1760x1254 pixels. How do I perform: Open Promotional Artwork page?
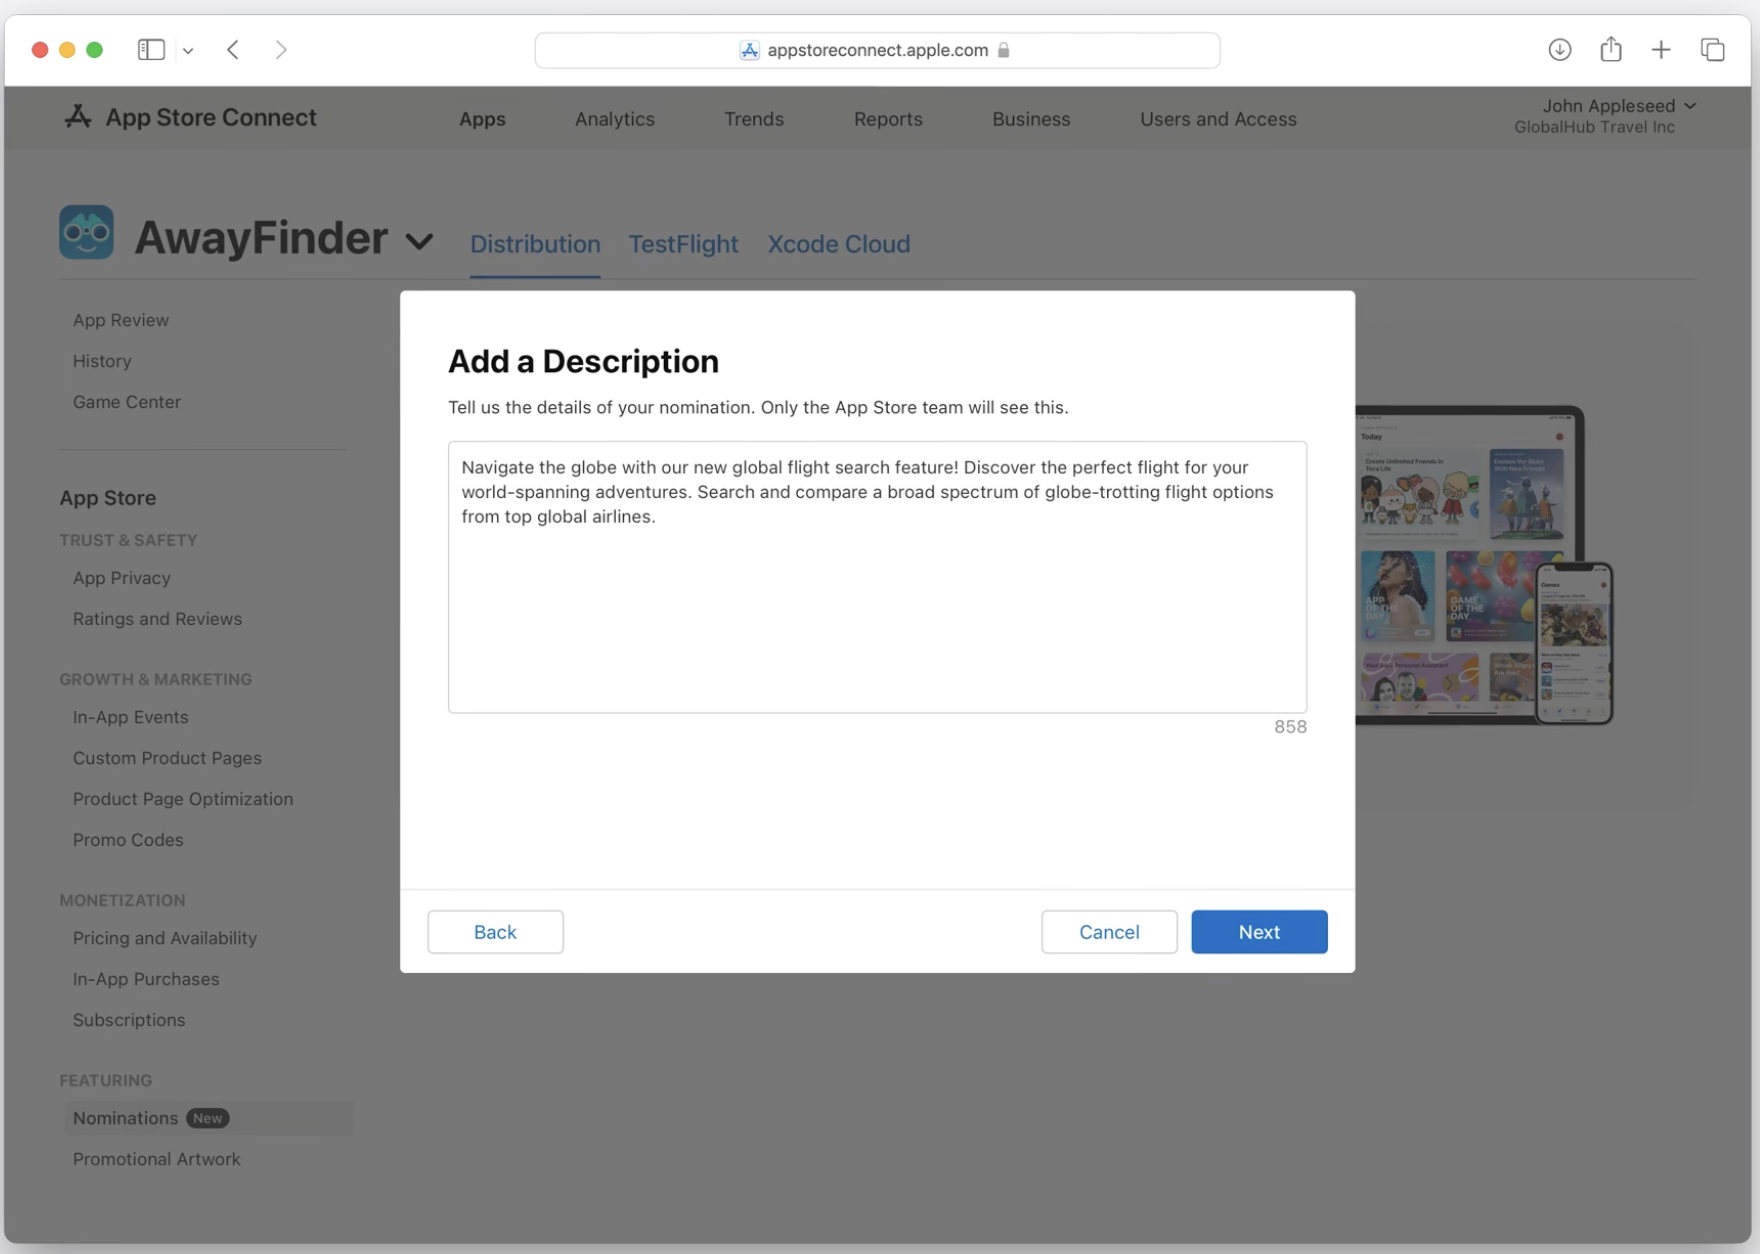(157, 1159)
